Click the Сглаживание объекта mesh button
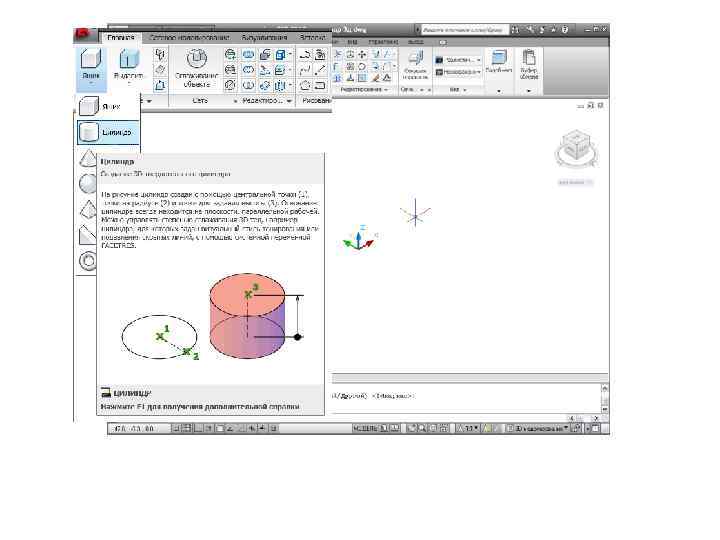The image size is (720, 540). tap(197, 68)
